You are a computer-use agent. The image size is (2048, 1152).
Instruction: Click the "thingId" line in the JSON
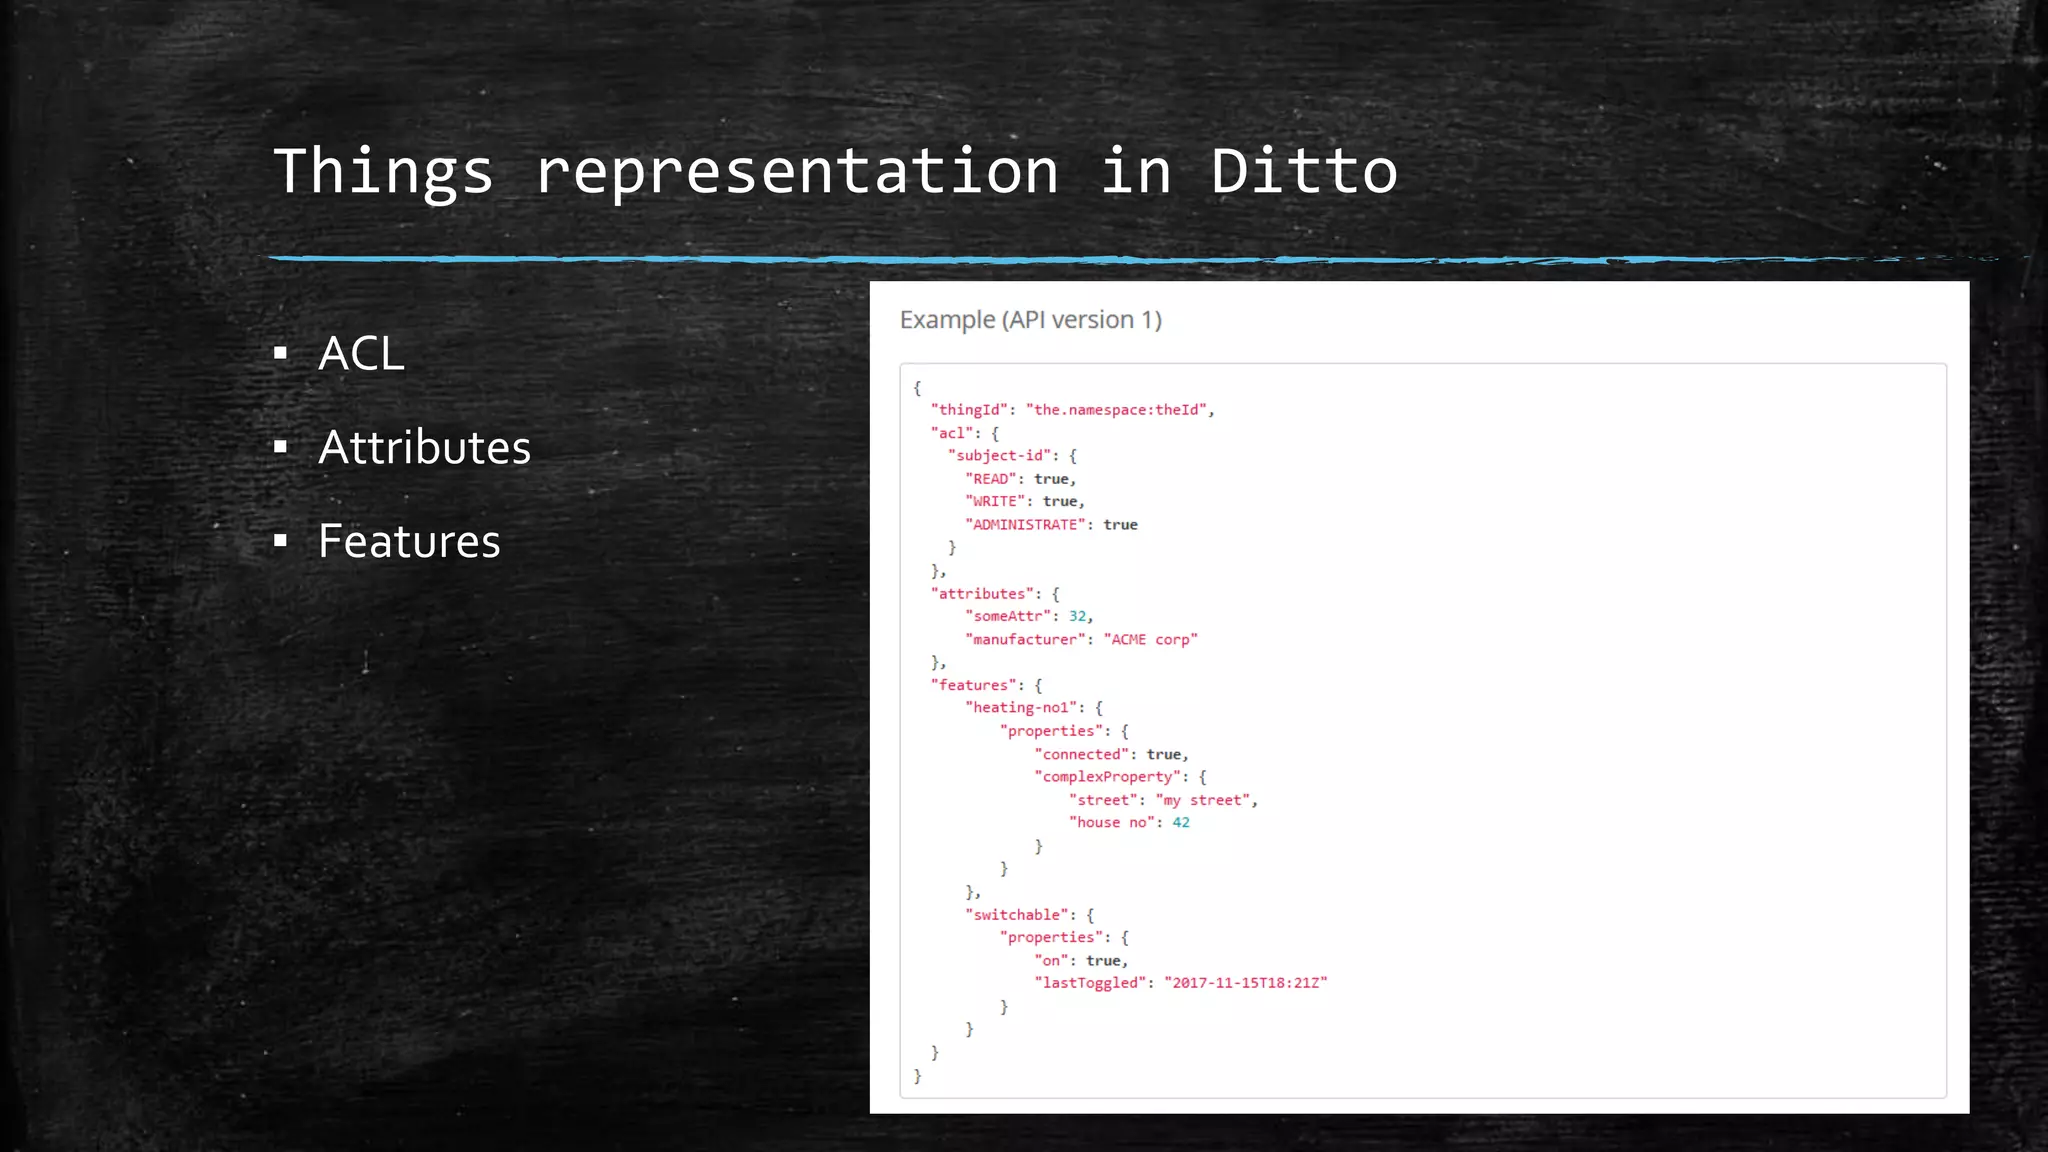1072,410
